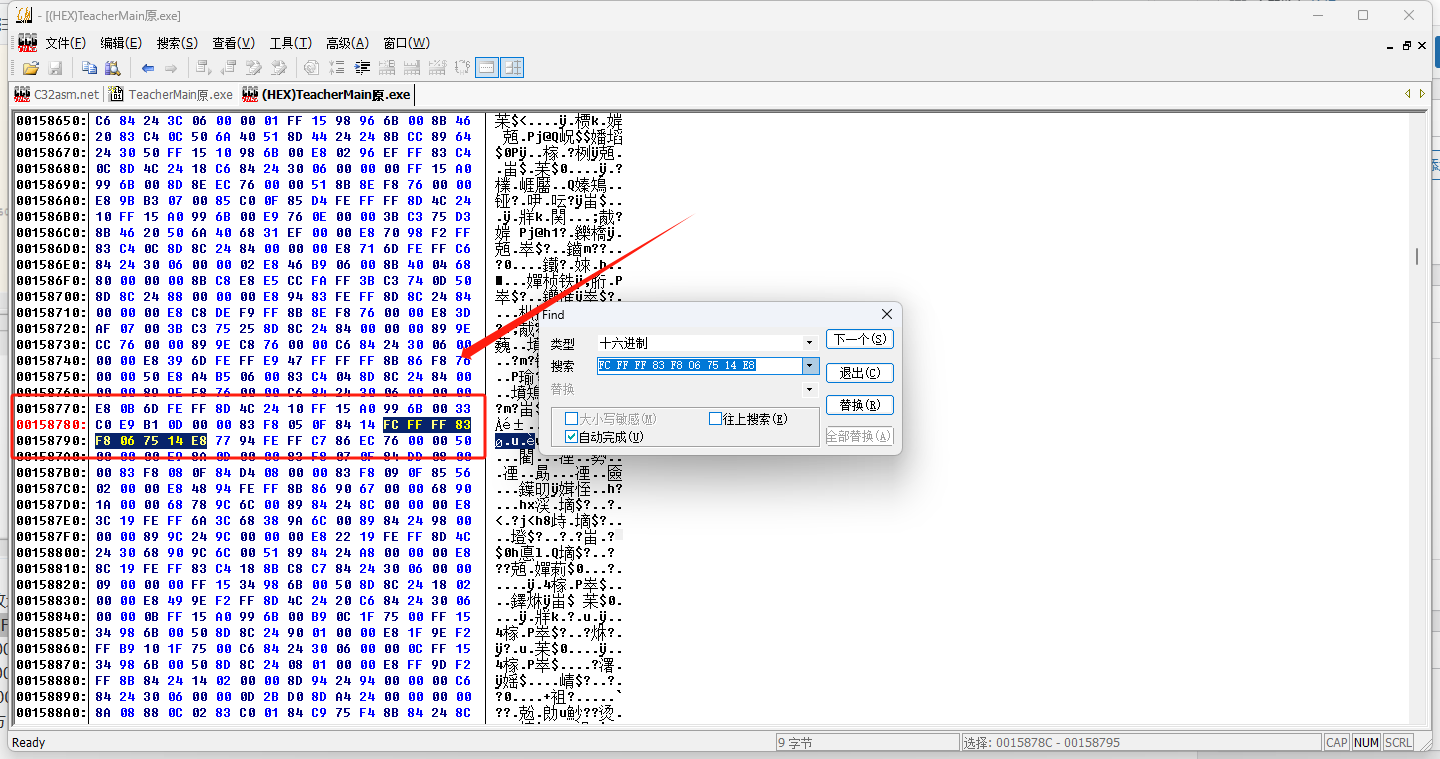The width and height of the screenshot is (1440, 759).
Task: Click the highlighted single-pane view icon
Action: (x=486, y=68)
